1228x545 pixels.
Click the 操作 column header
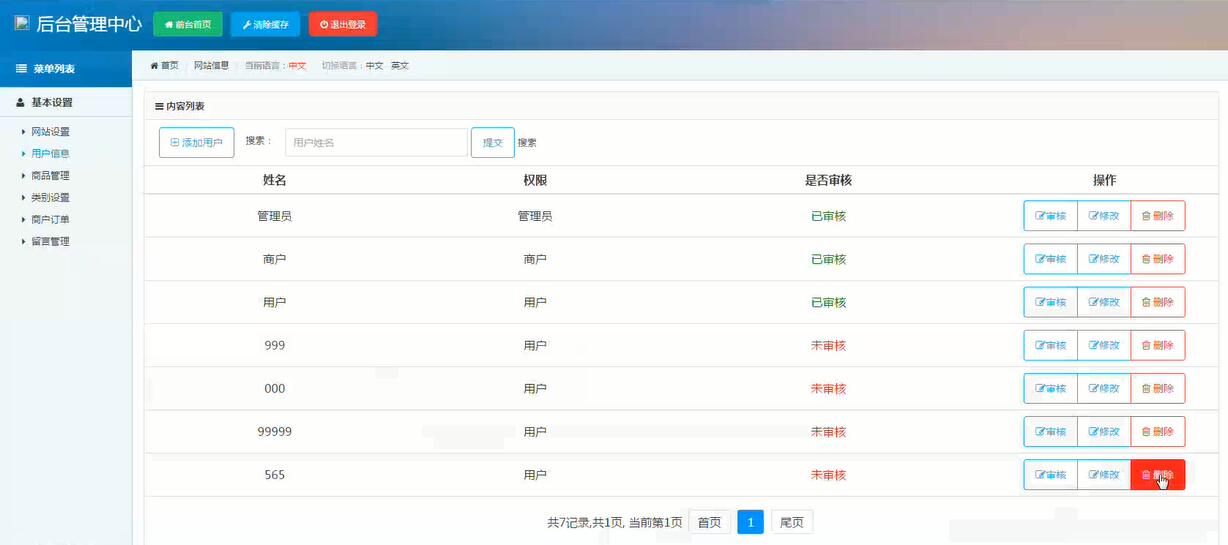click(x=1104, y=180)
